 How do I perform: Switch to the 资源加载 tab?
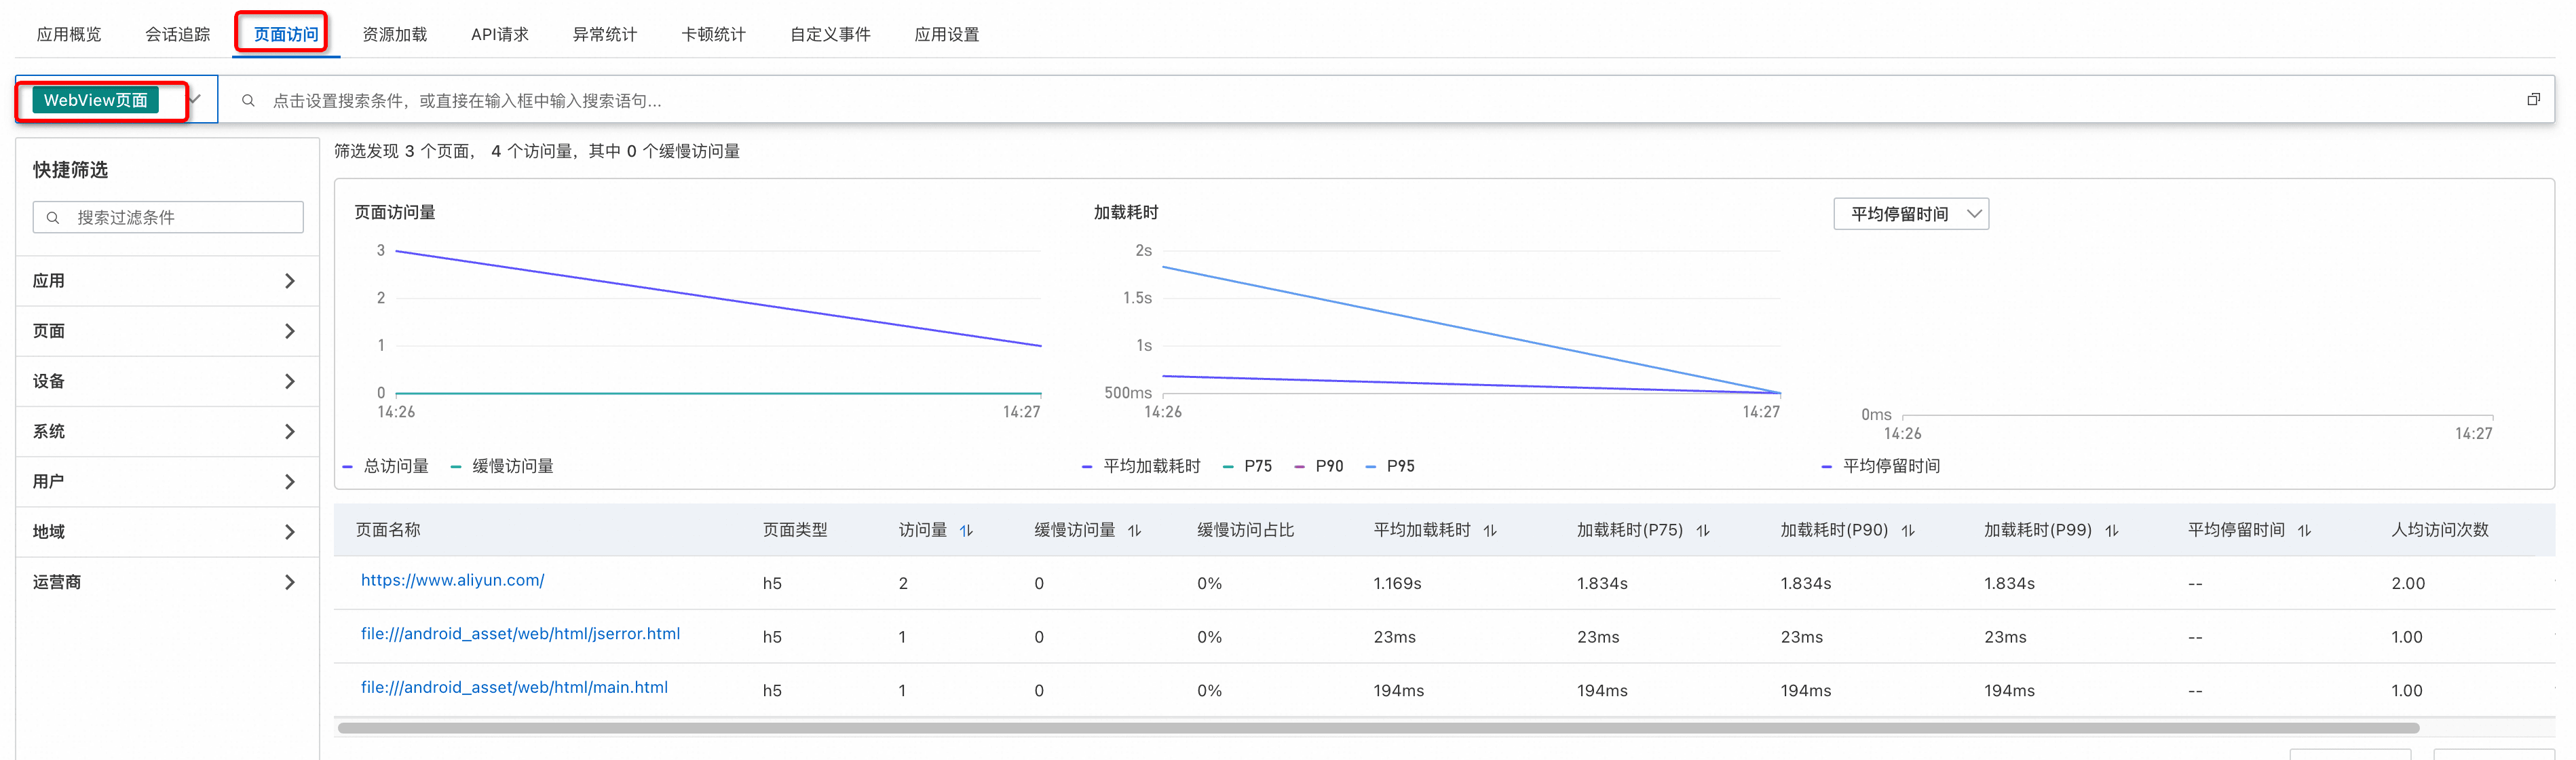click(x=394, y=34)
